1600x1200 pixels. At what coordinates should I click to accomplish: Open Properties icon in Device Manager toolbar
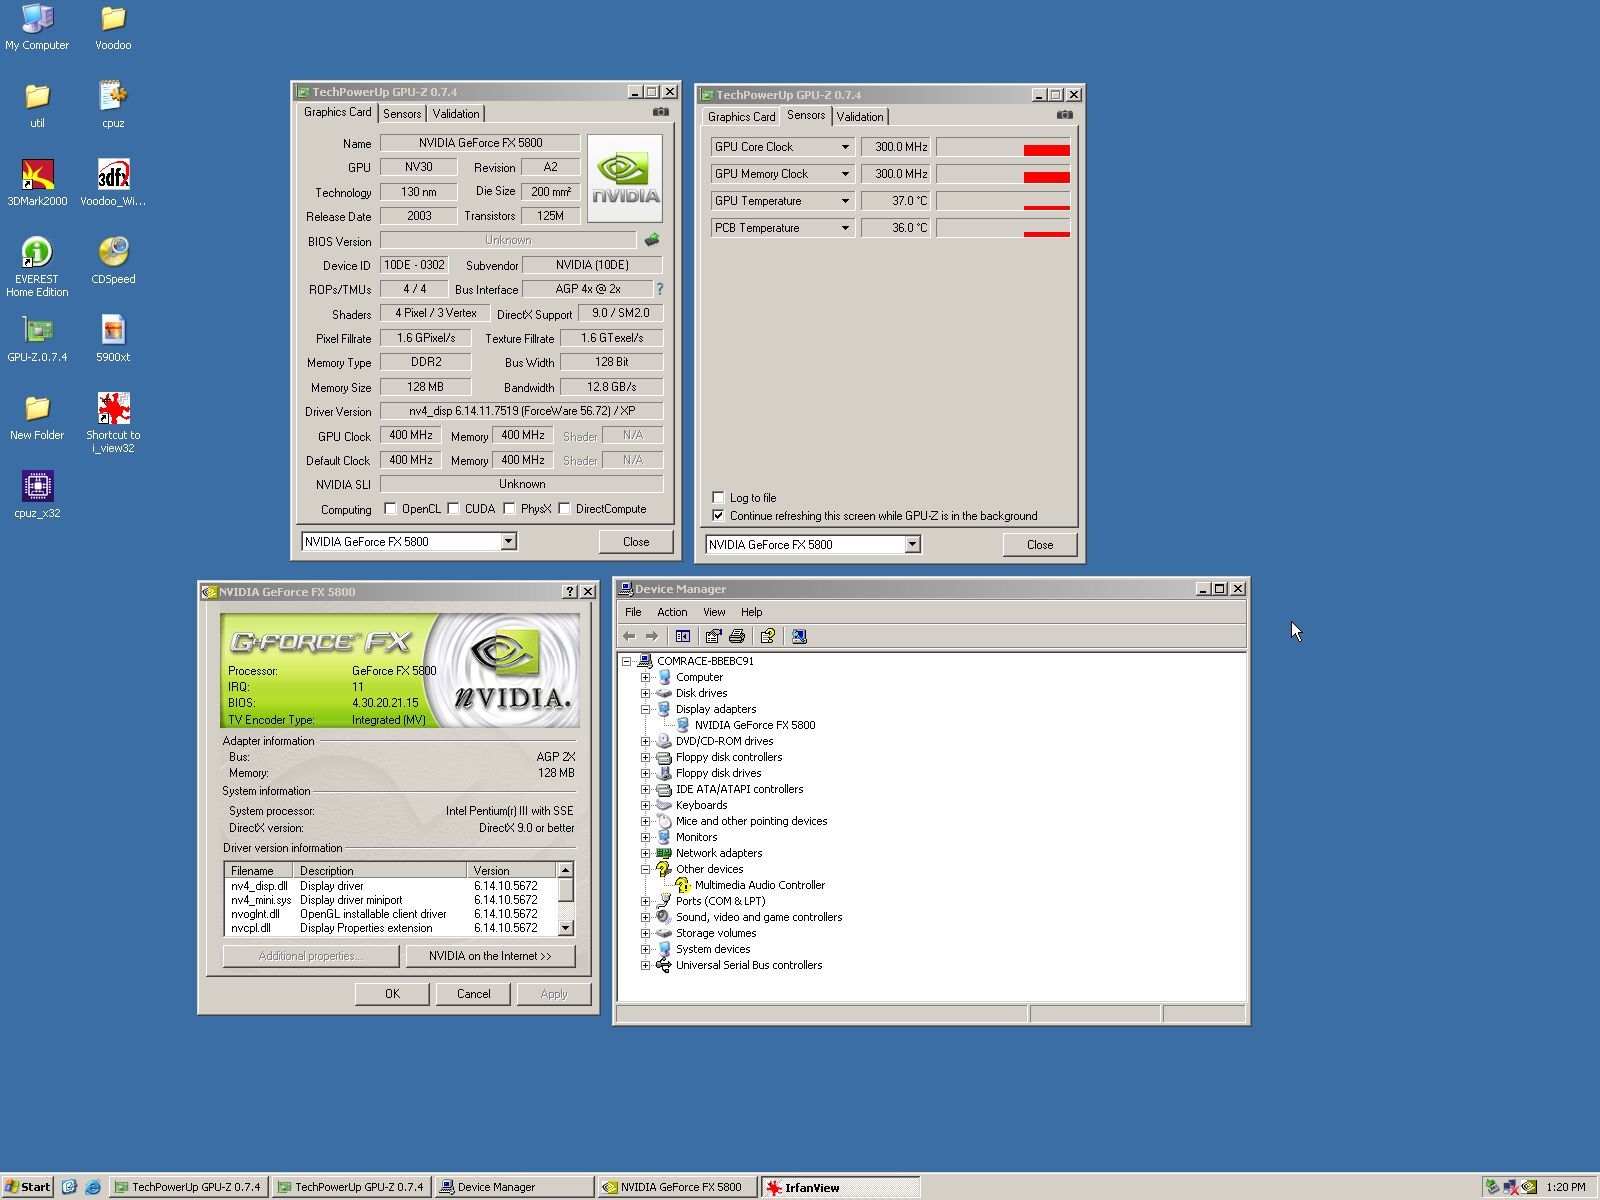click(713, 636)
